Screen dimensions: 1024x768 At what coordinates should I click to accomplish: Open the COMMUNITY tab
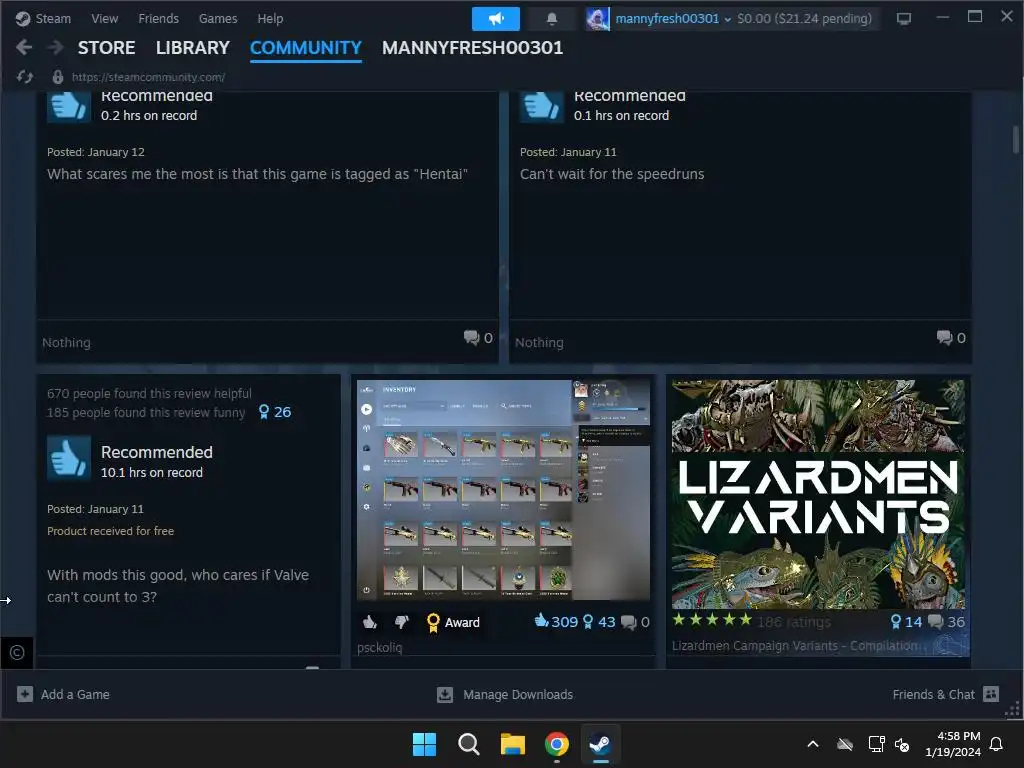pos(306,48)
